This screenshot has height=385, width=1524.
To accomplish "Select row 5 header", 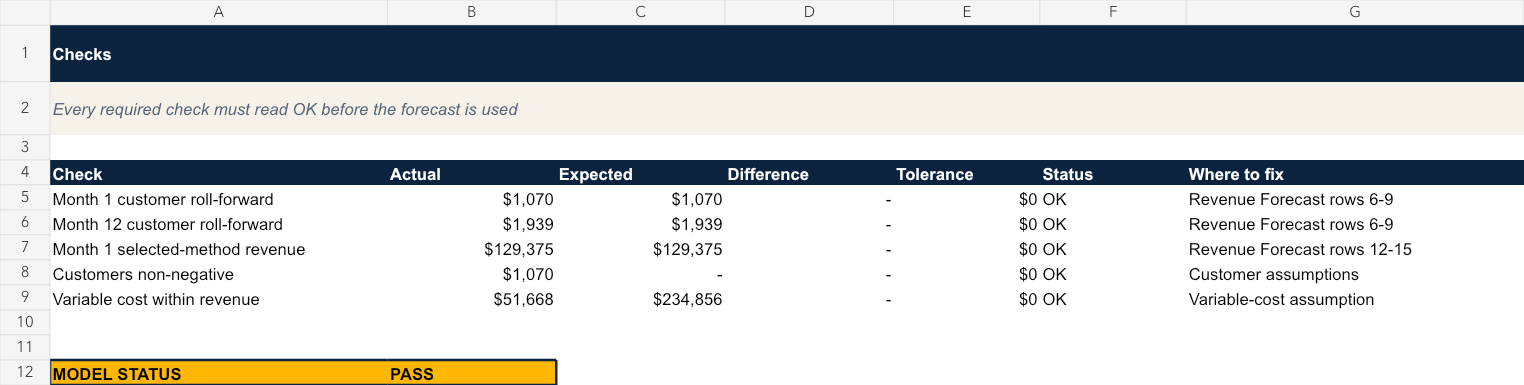I will 25,198.
